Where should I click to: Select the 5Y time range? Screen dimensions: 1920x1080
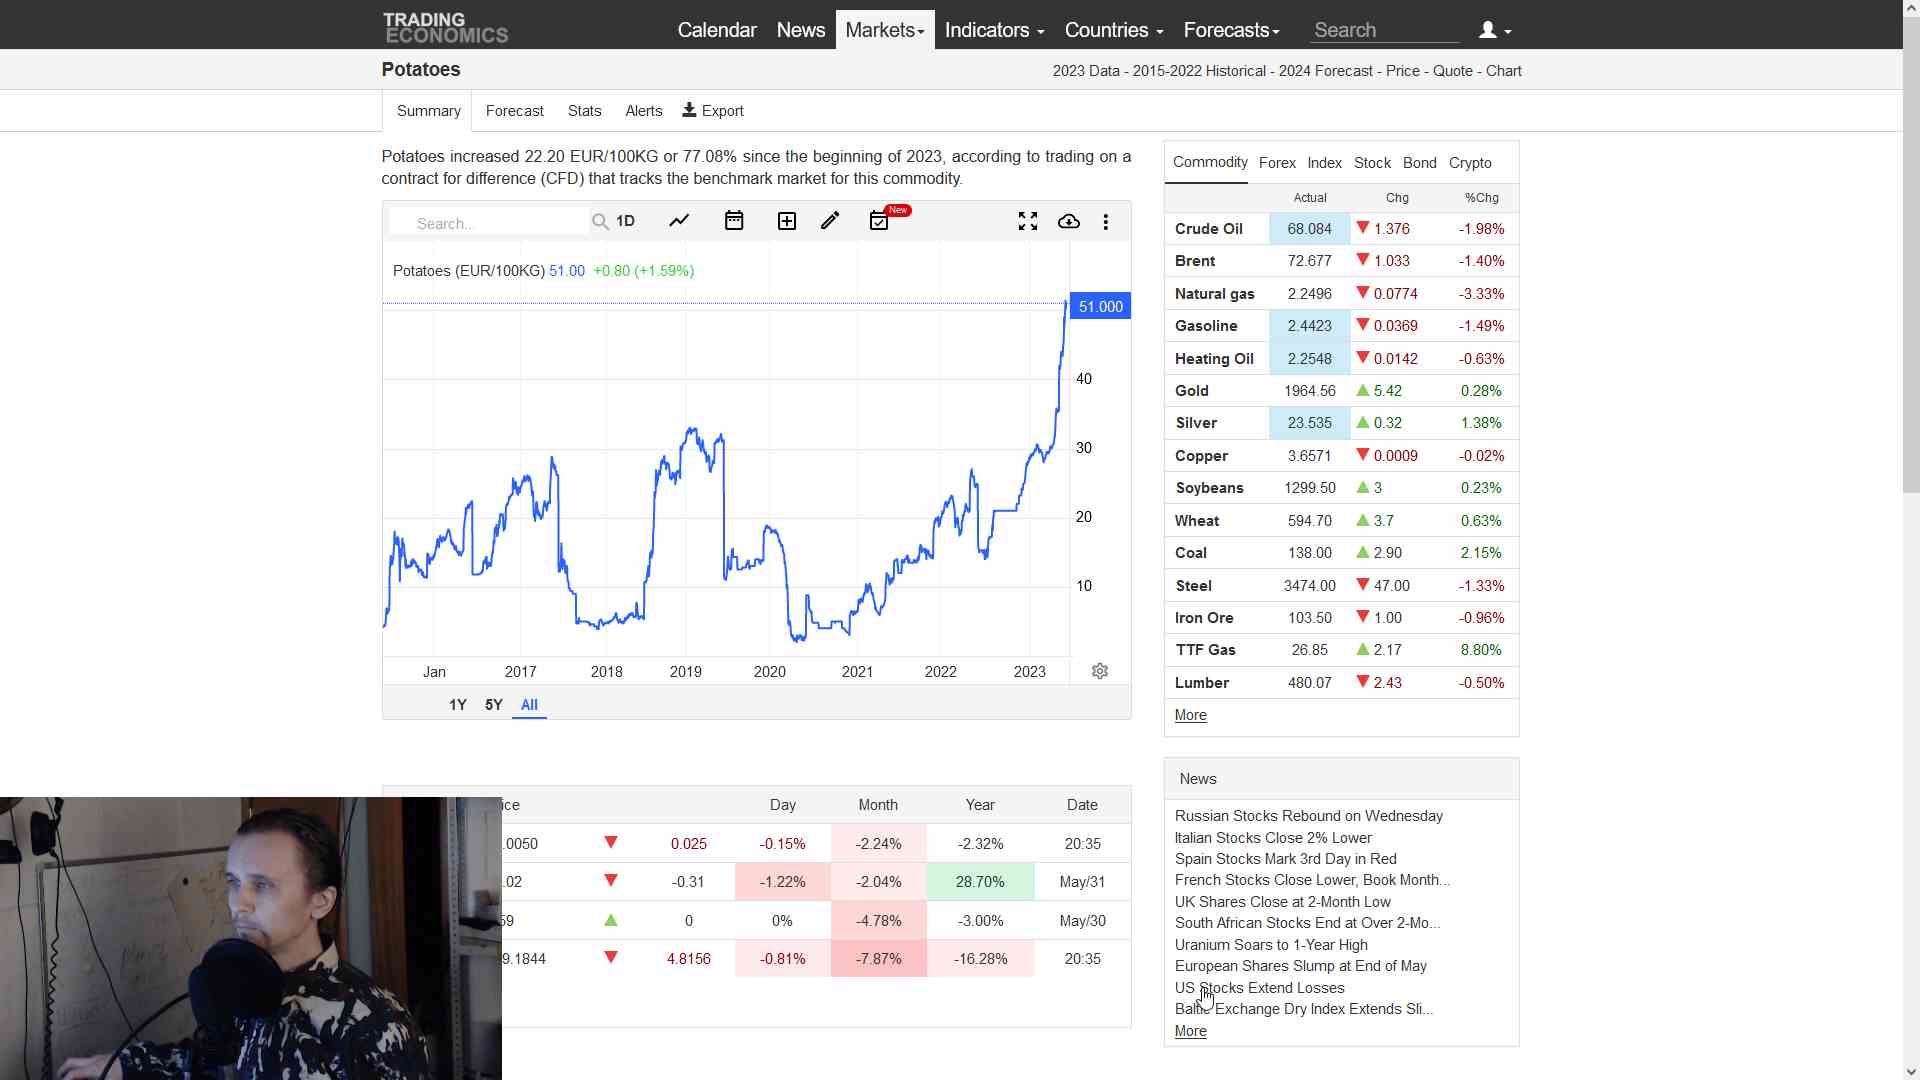click(x=494, y=705)
